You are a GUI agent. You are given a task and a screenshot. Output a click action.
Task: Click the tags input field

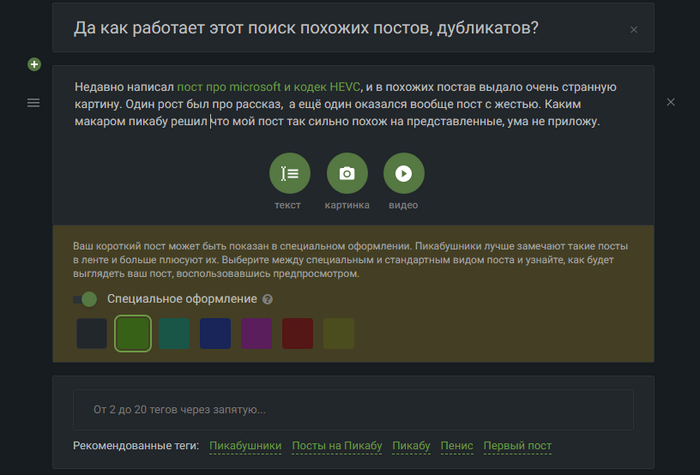click(353, 409)
